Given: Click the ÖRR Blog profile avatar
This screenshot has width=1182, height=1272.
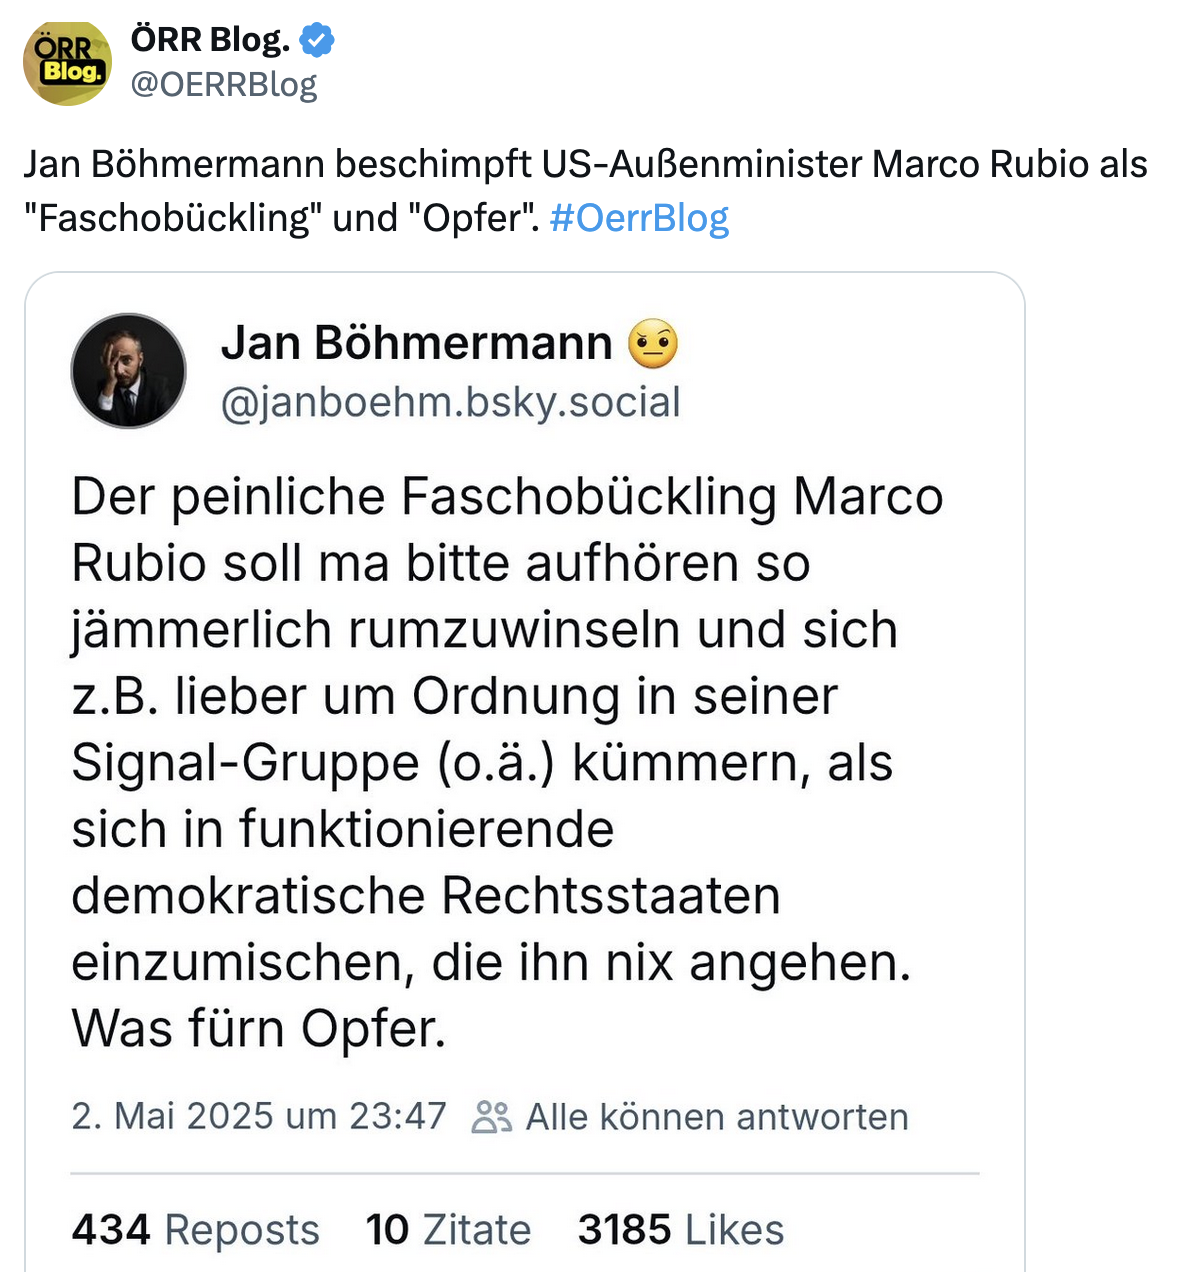Looking at the screenshot, I should point(67,62).
